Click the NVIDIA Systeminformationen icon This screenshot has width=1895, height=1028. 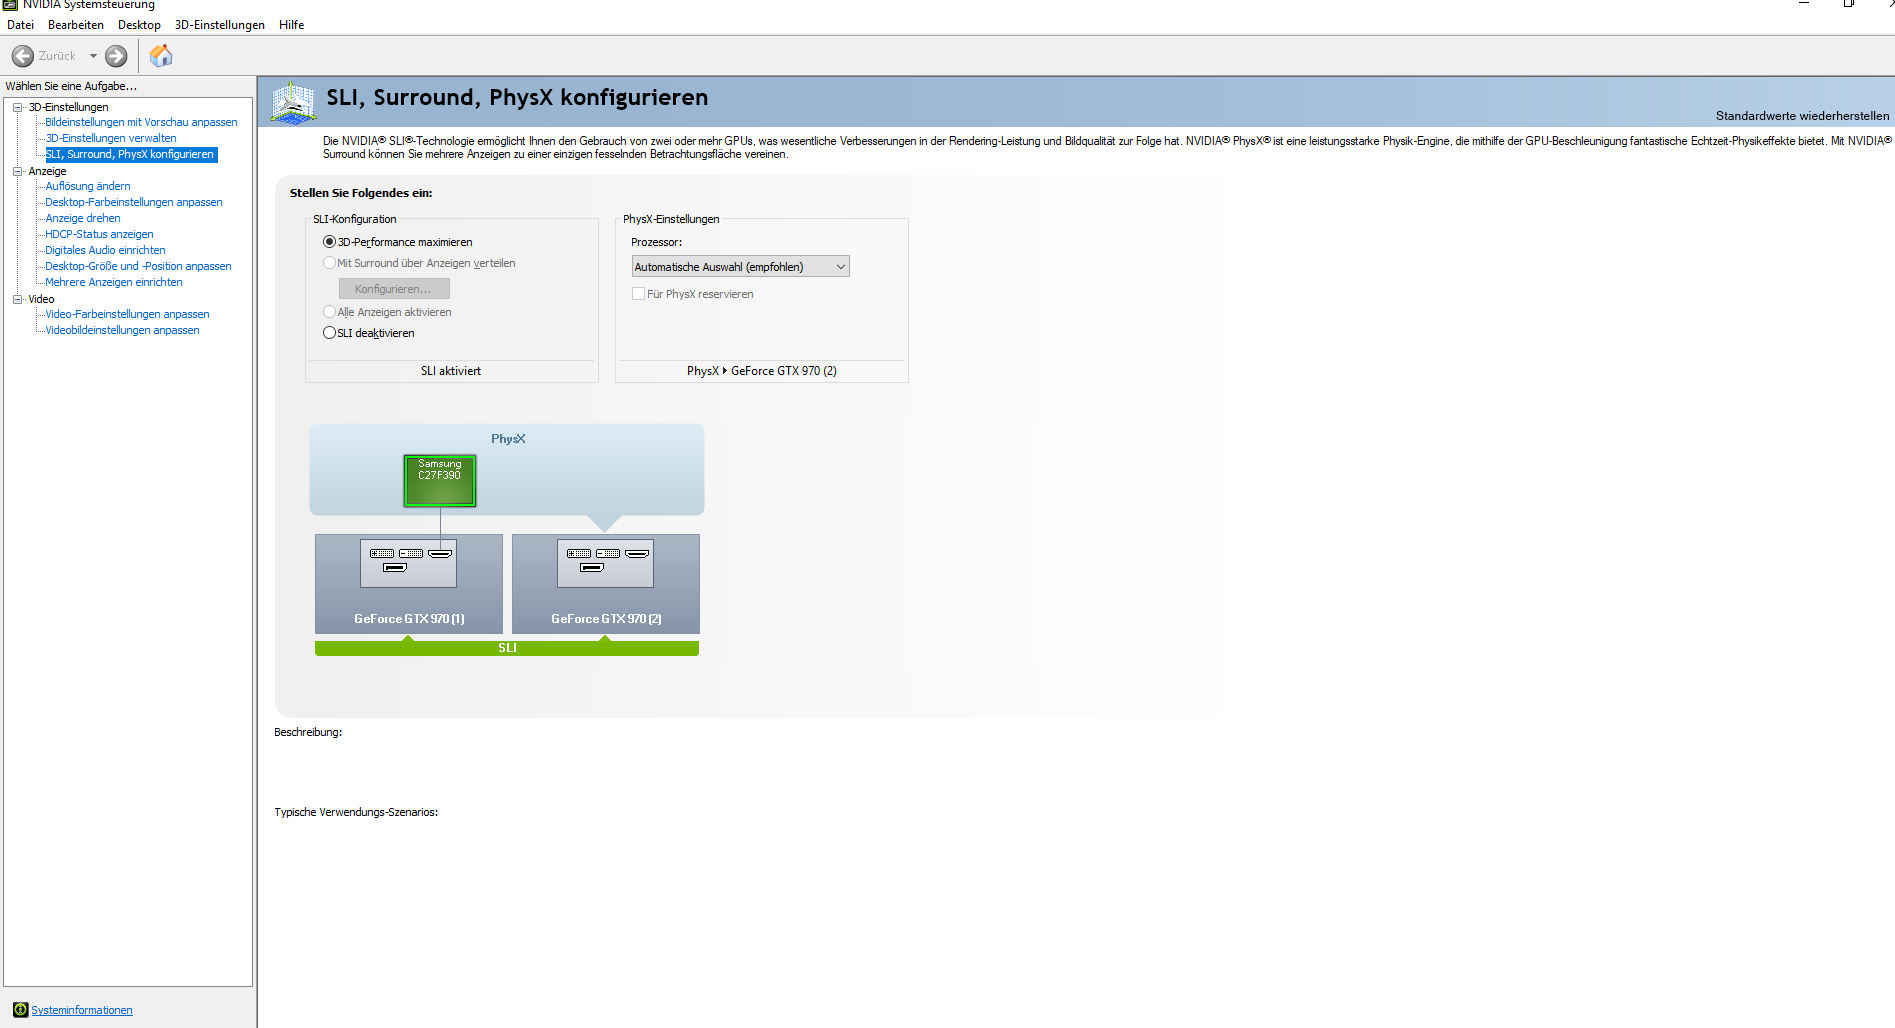click(20, 1010)
